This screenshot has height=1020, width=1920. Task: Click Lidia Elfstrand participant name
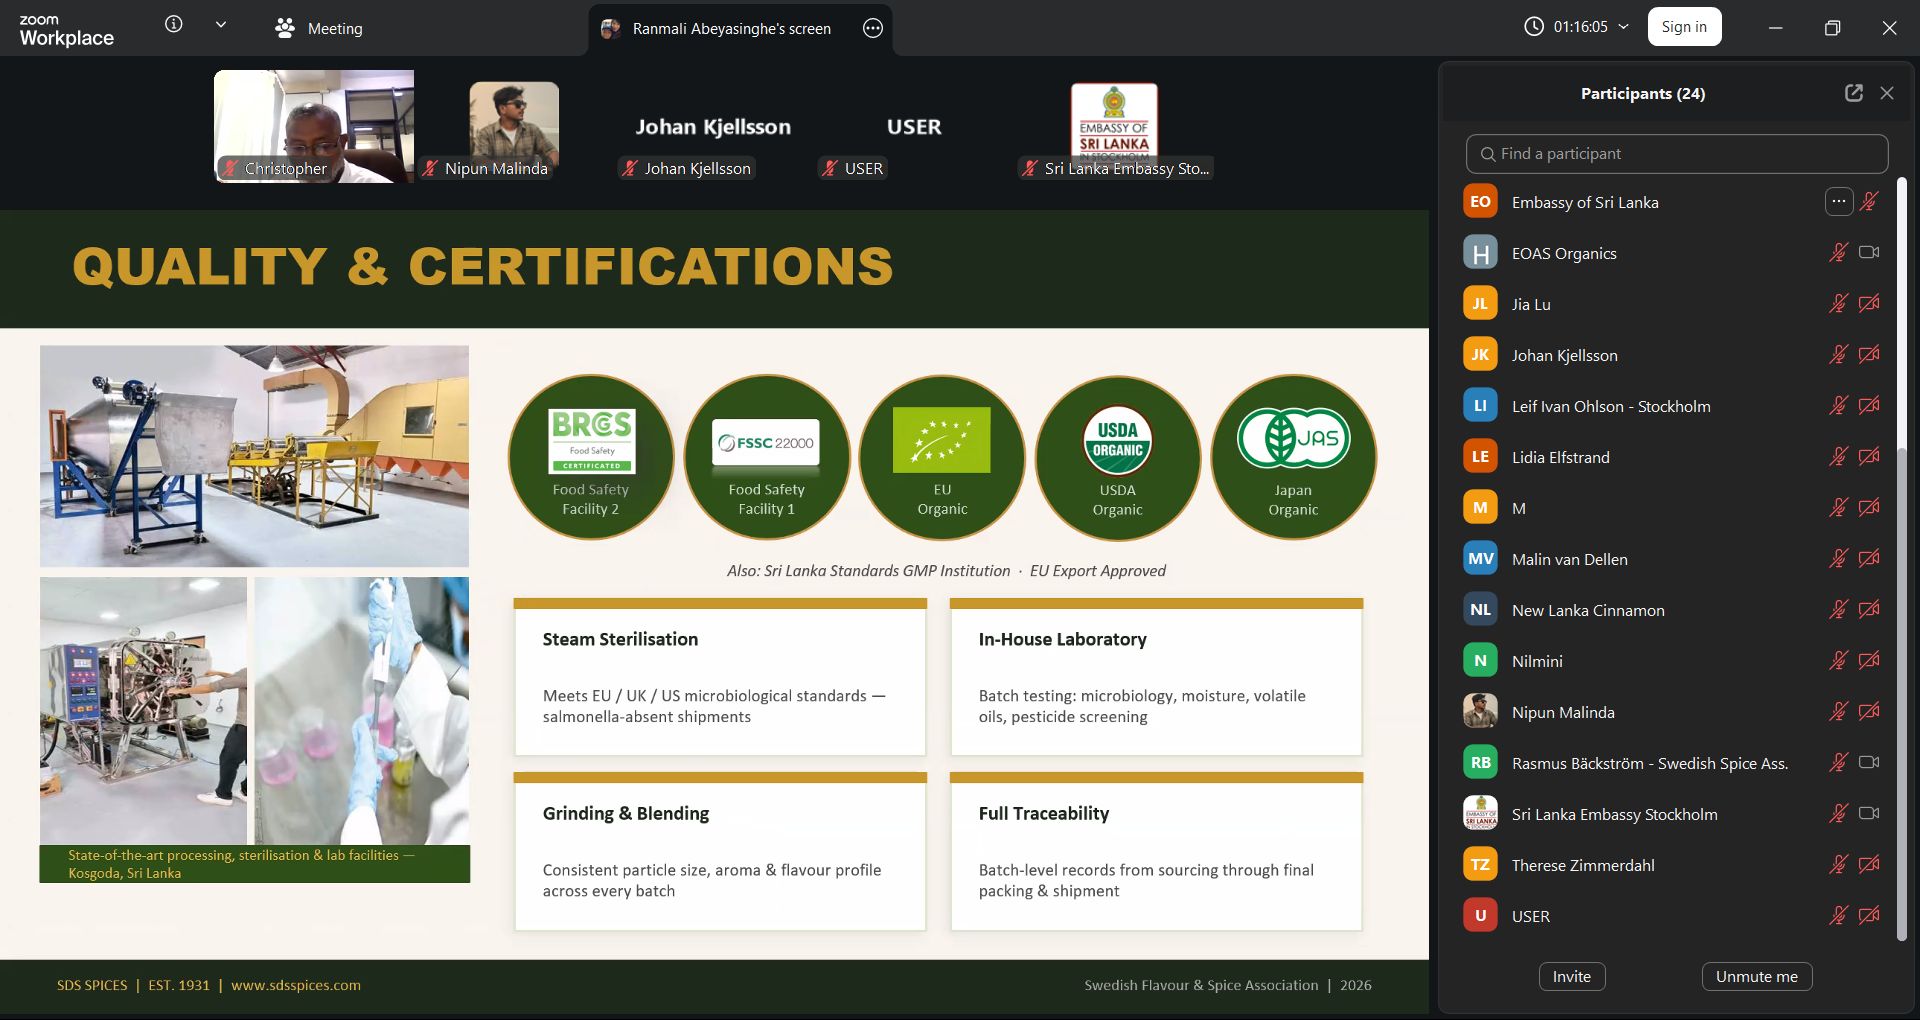1561,457
